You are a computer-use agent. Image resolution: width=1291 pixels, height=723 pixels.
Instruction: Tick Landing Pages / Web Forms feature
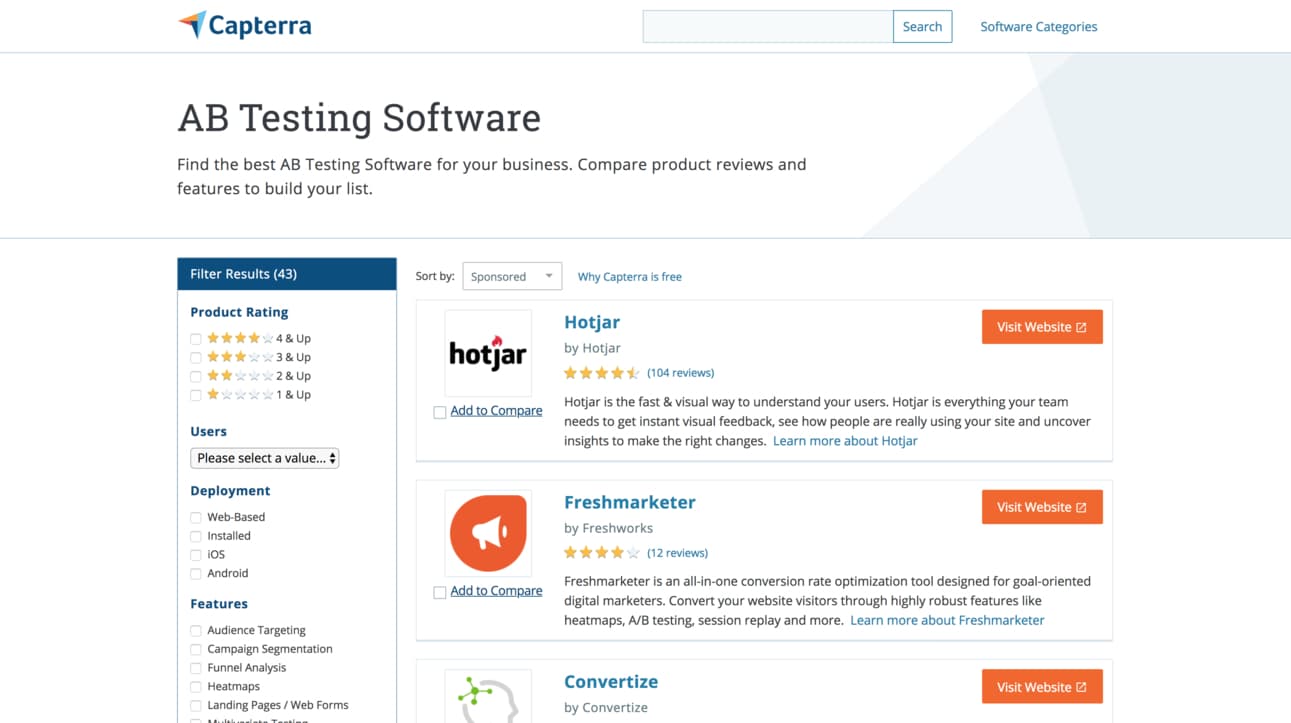[196, 706]
